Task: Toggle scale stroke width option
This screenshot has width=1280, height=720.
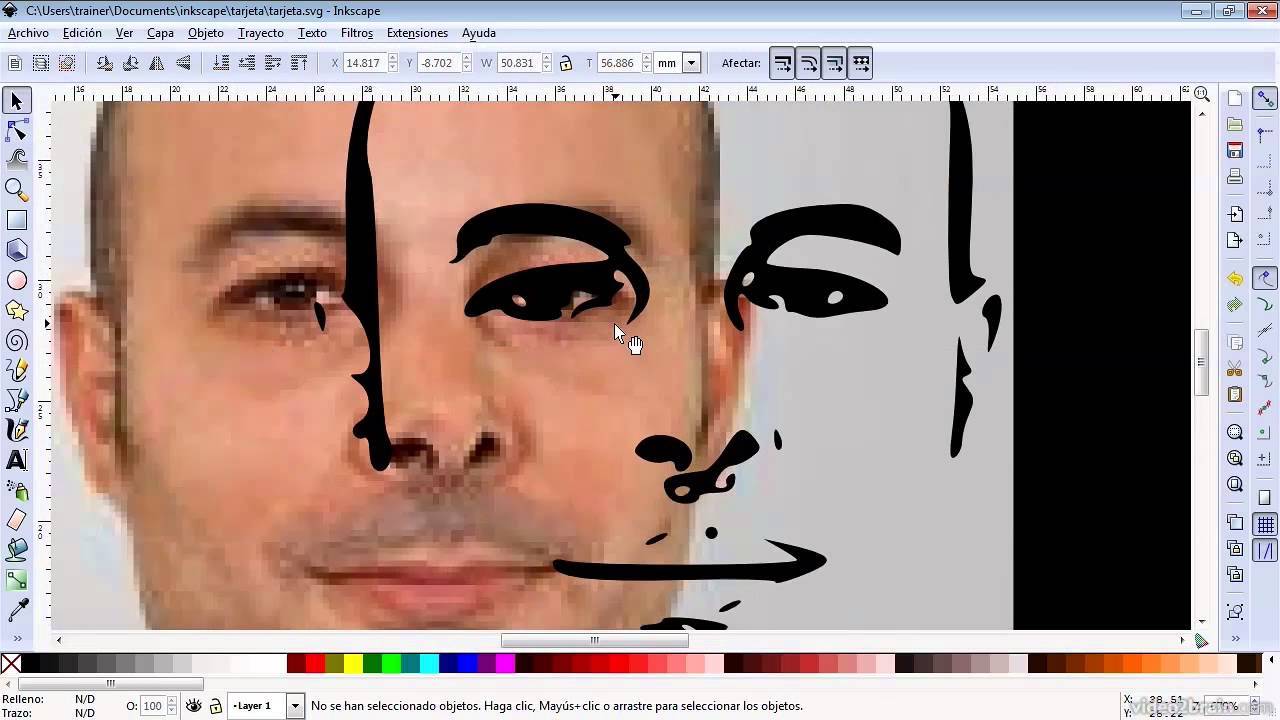Action: point(783,63)
